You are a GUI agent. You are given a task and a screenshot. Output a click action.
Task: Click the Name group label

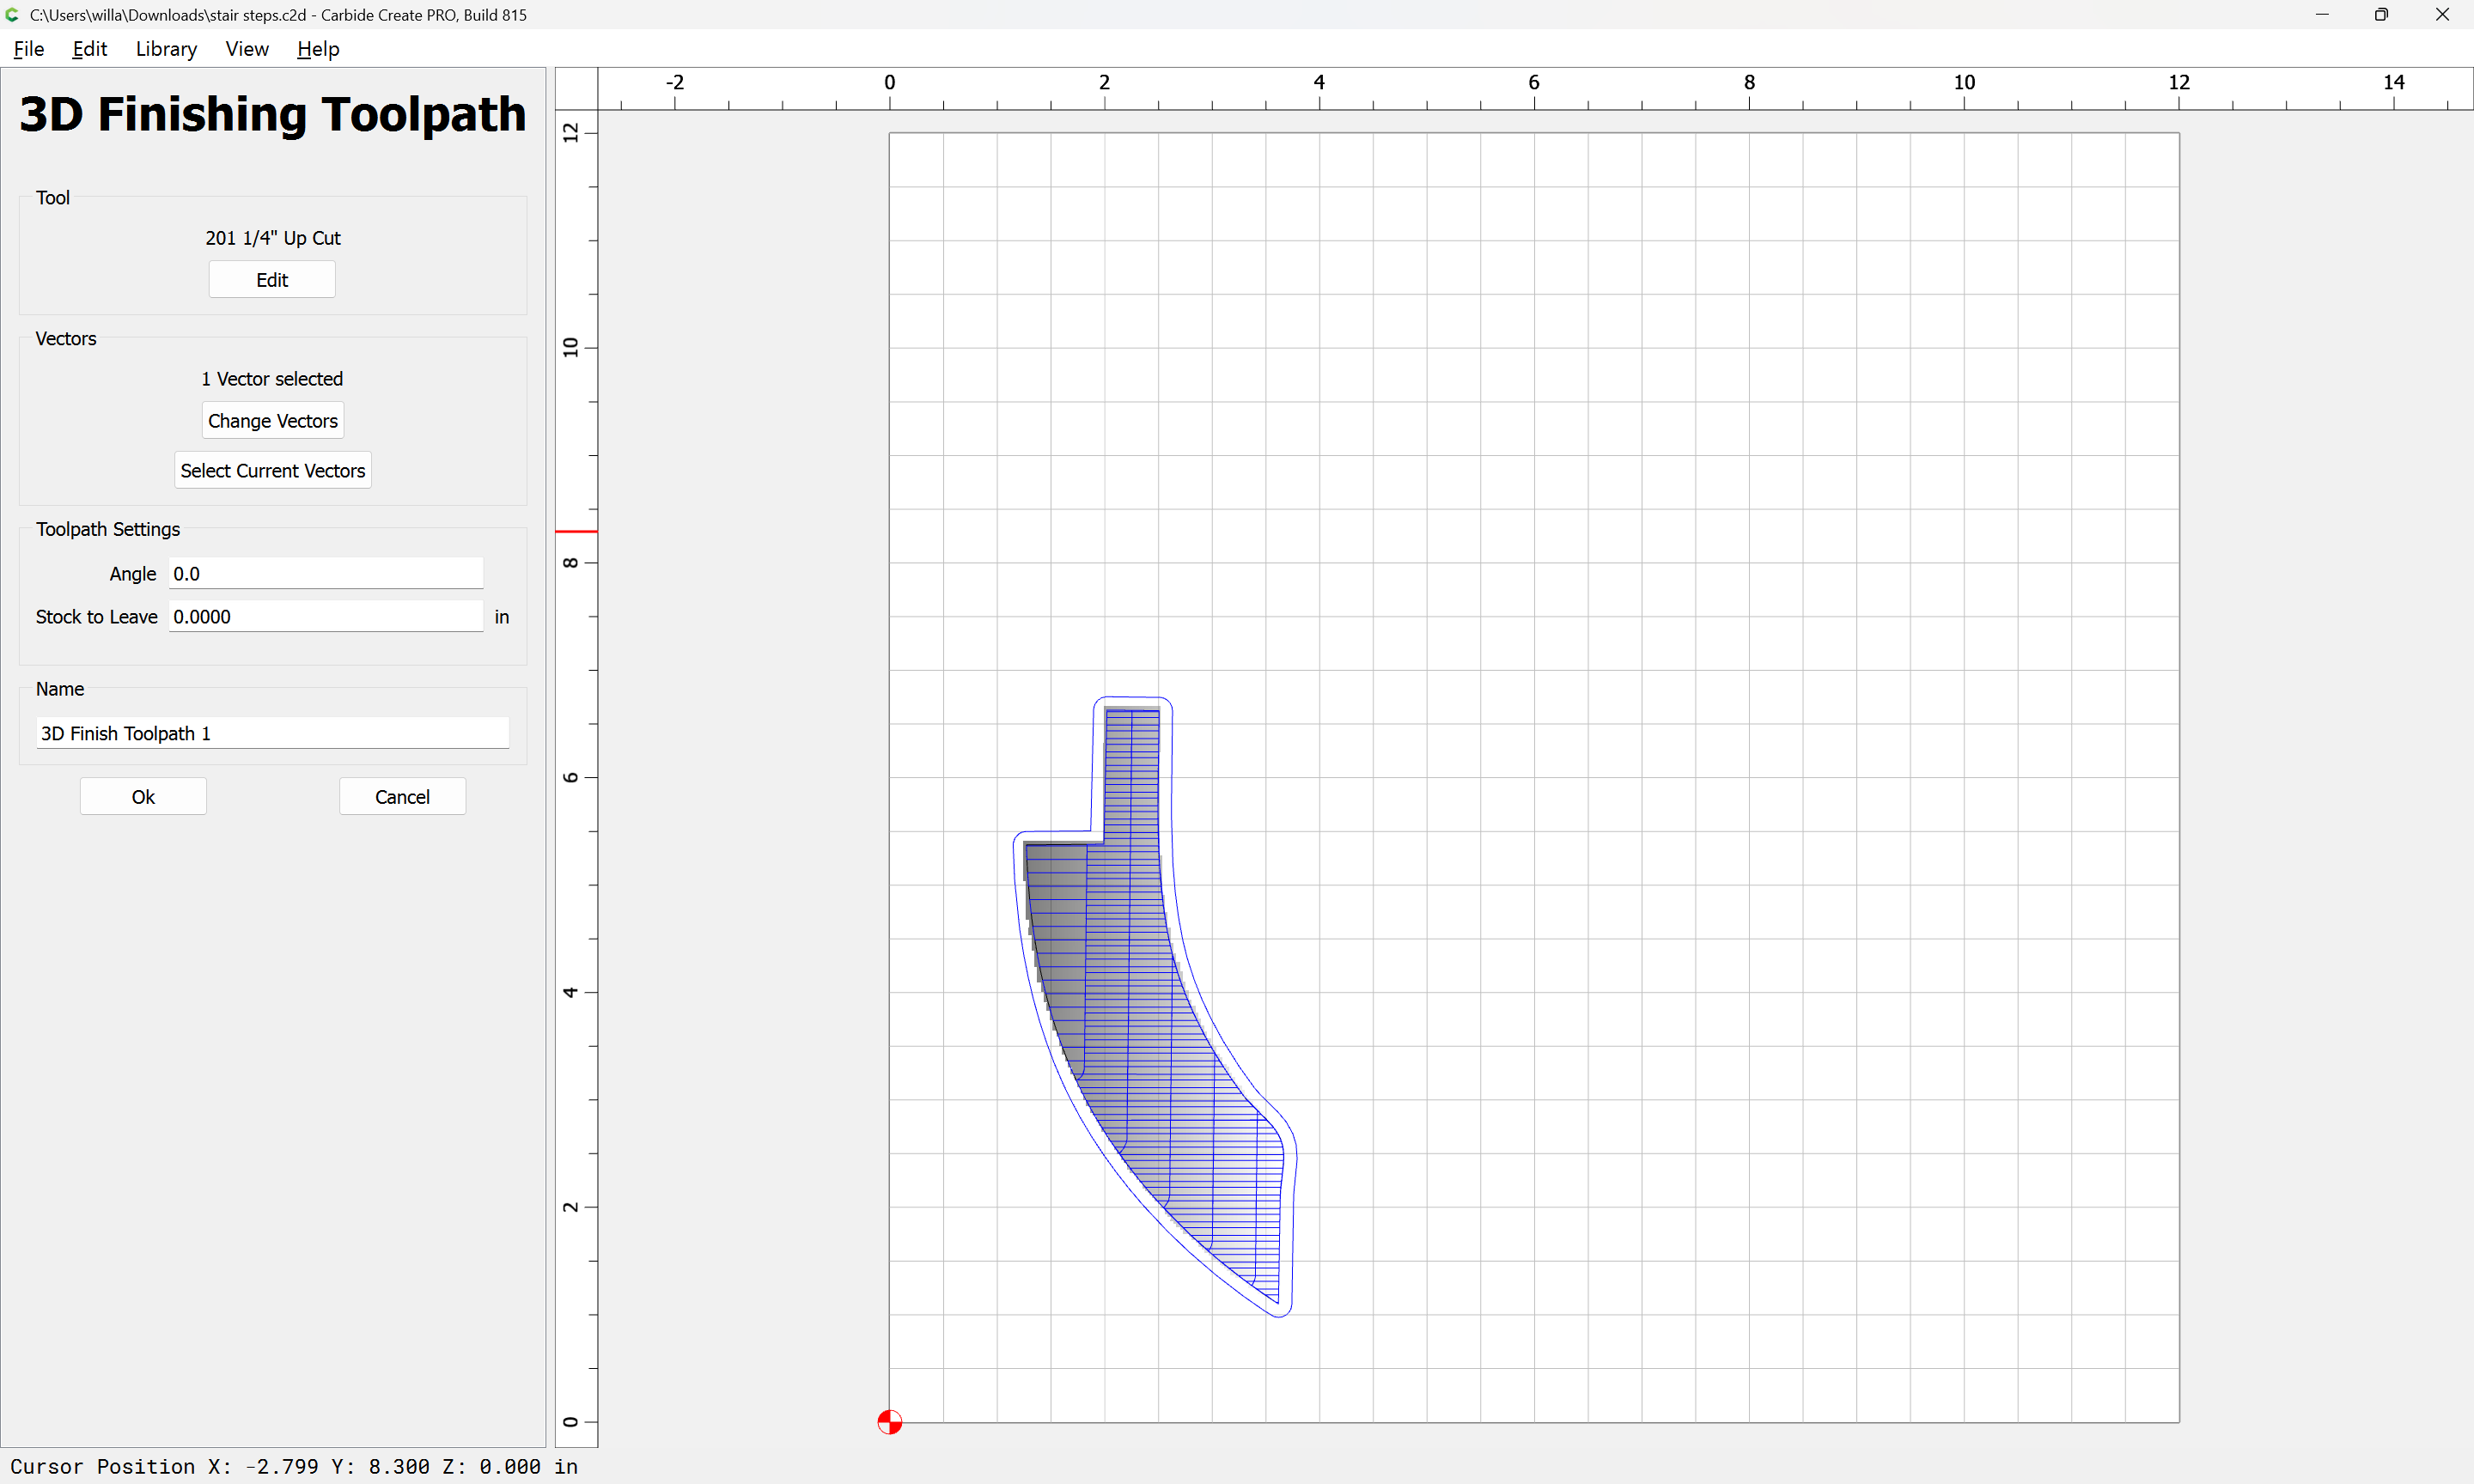(60, 689)
